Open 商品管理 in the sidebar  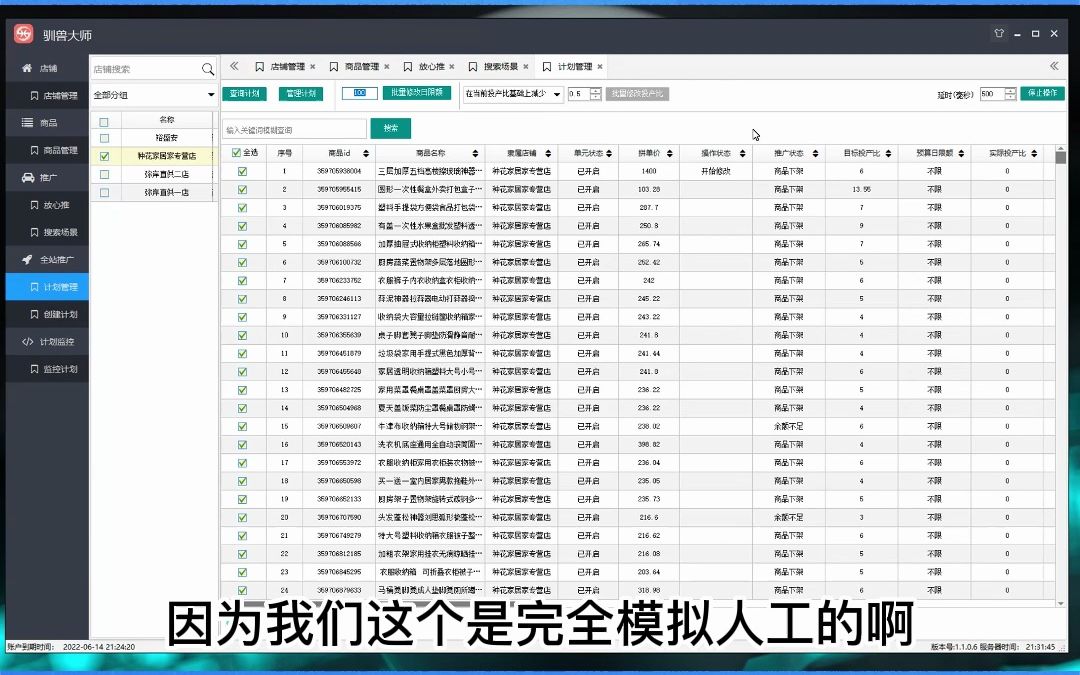click(47, 150)
